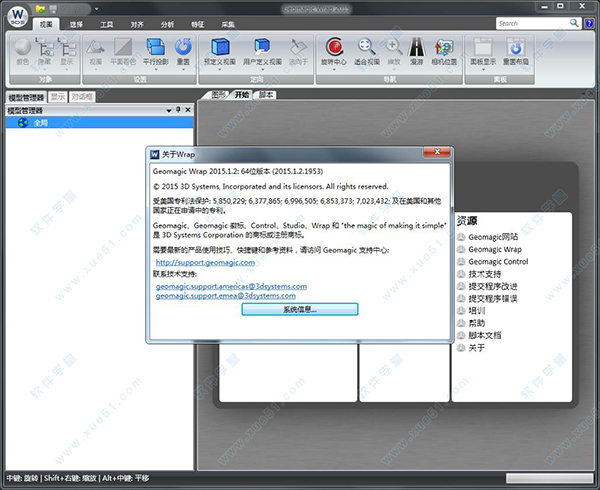Expand the 面板显示 dropdown arrow

click(483, 70)
